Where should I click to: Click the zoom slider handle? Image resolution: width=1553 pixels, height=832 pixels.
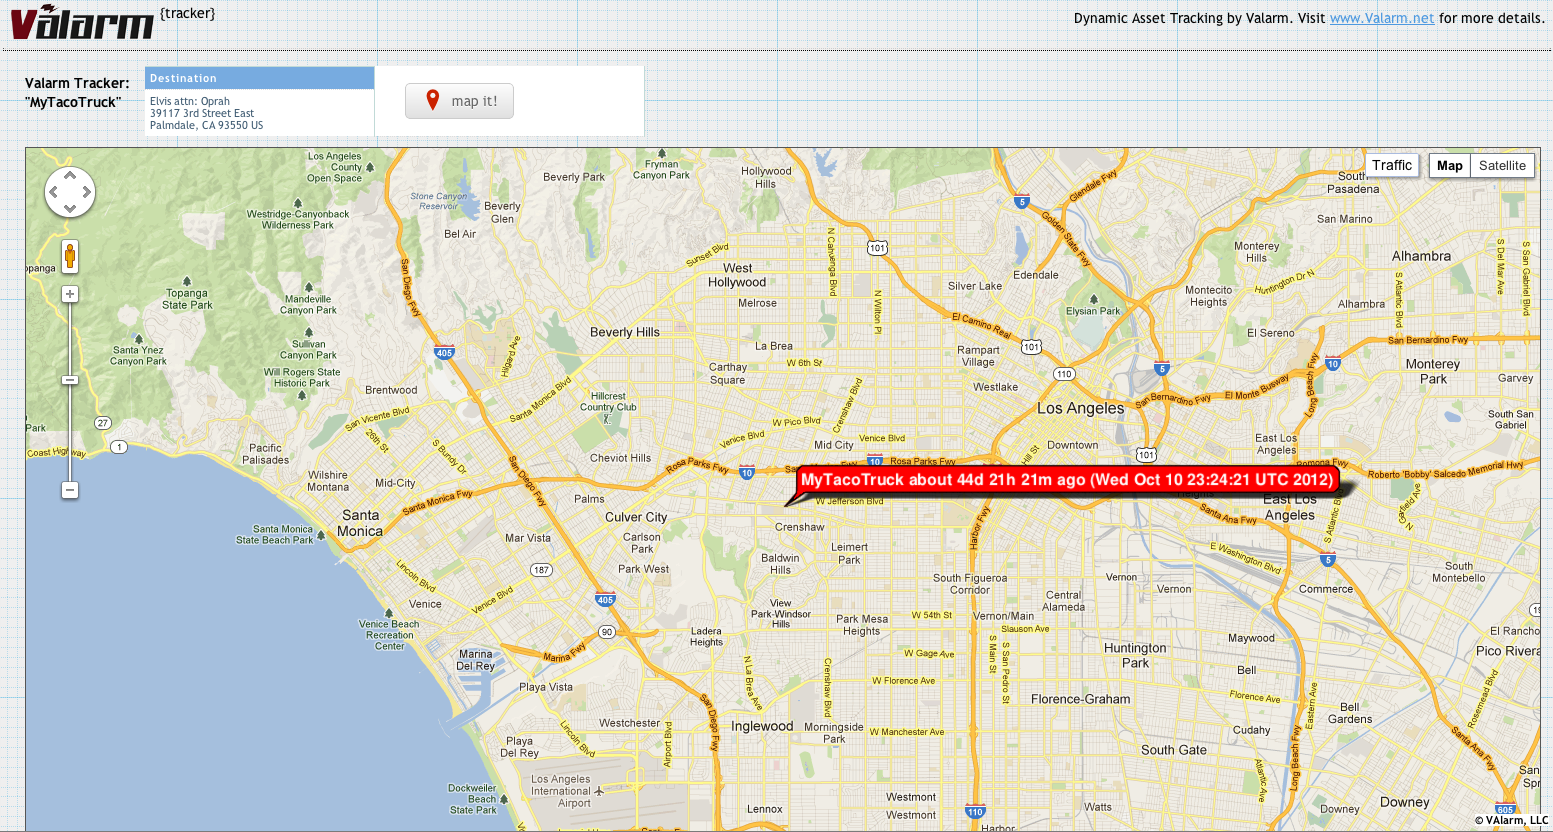[x=70, y=380]
